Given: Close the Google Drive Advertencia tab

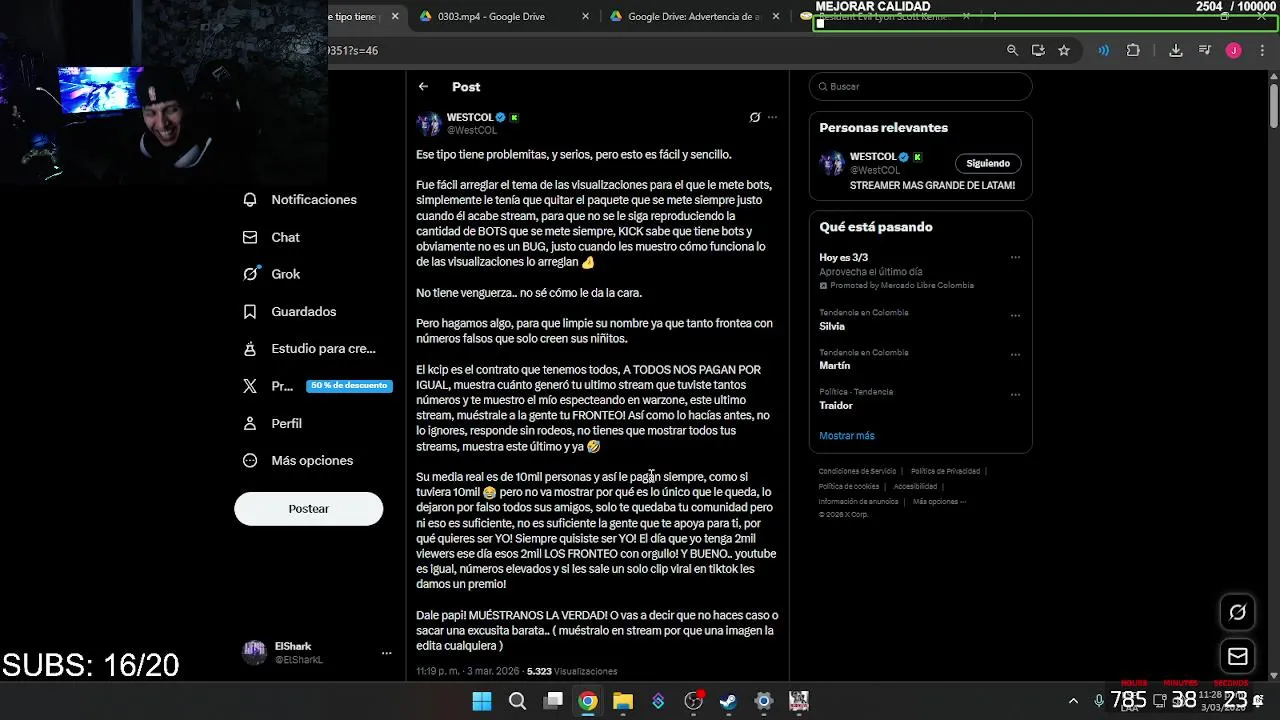Looking at the screenshot, I should click(x=777, y=16).
